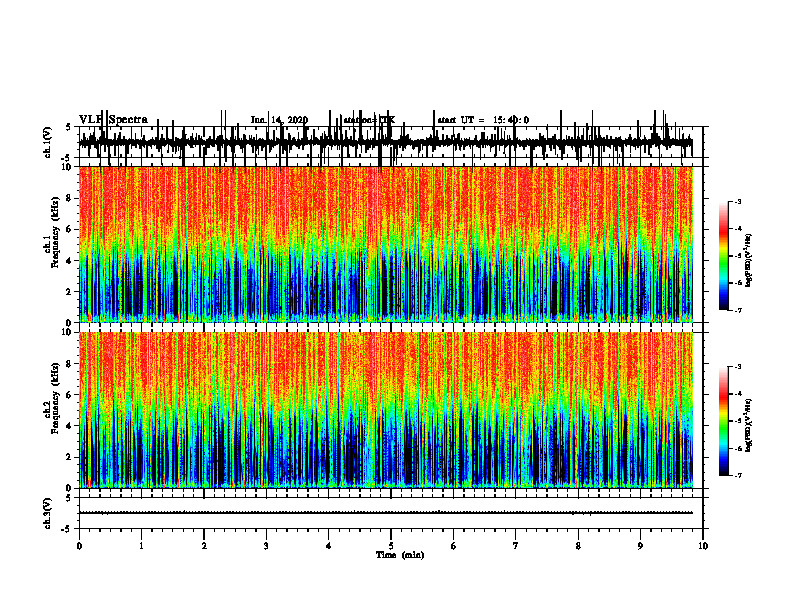Click the '2' kHz tick of ch.1 spectrogram
792x612 pixels.
point(69,292)
